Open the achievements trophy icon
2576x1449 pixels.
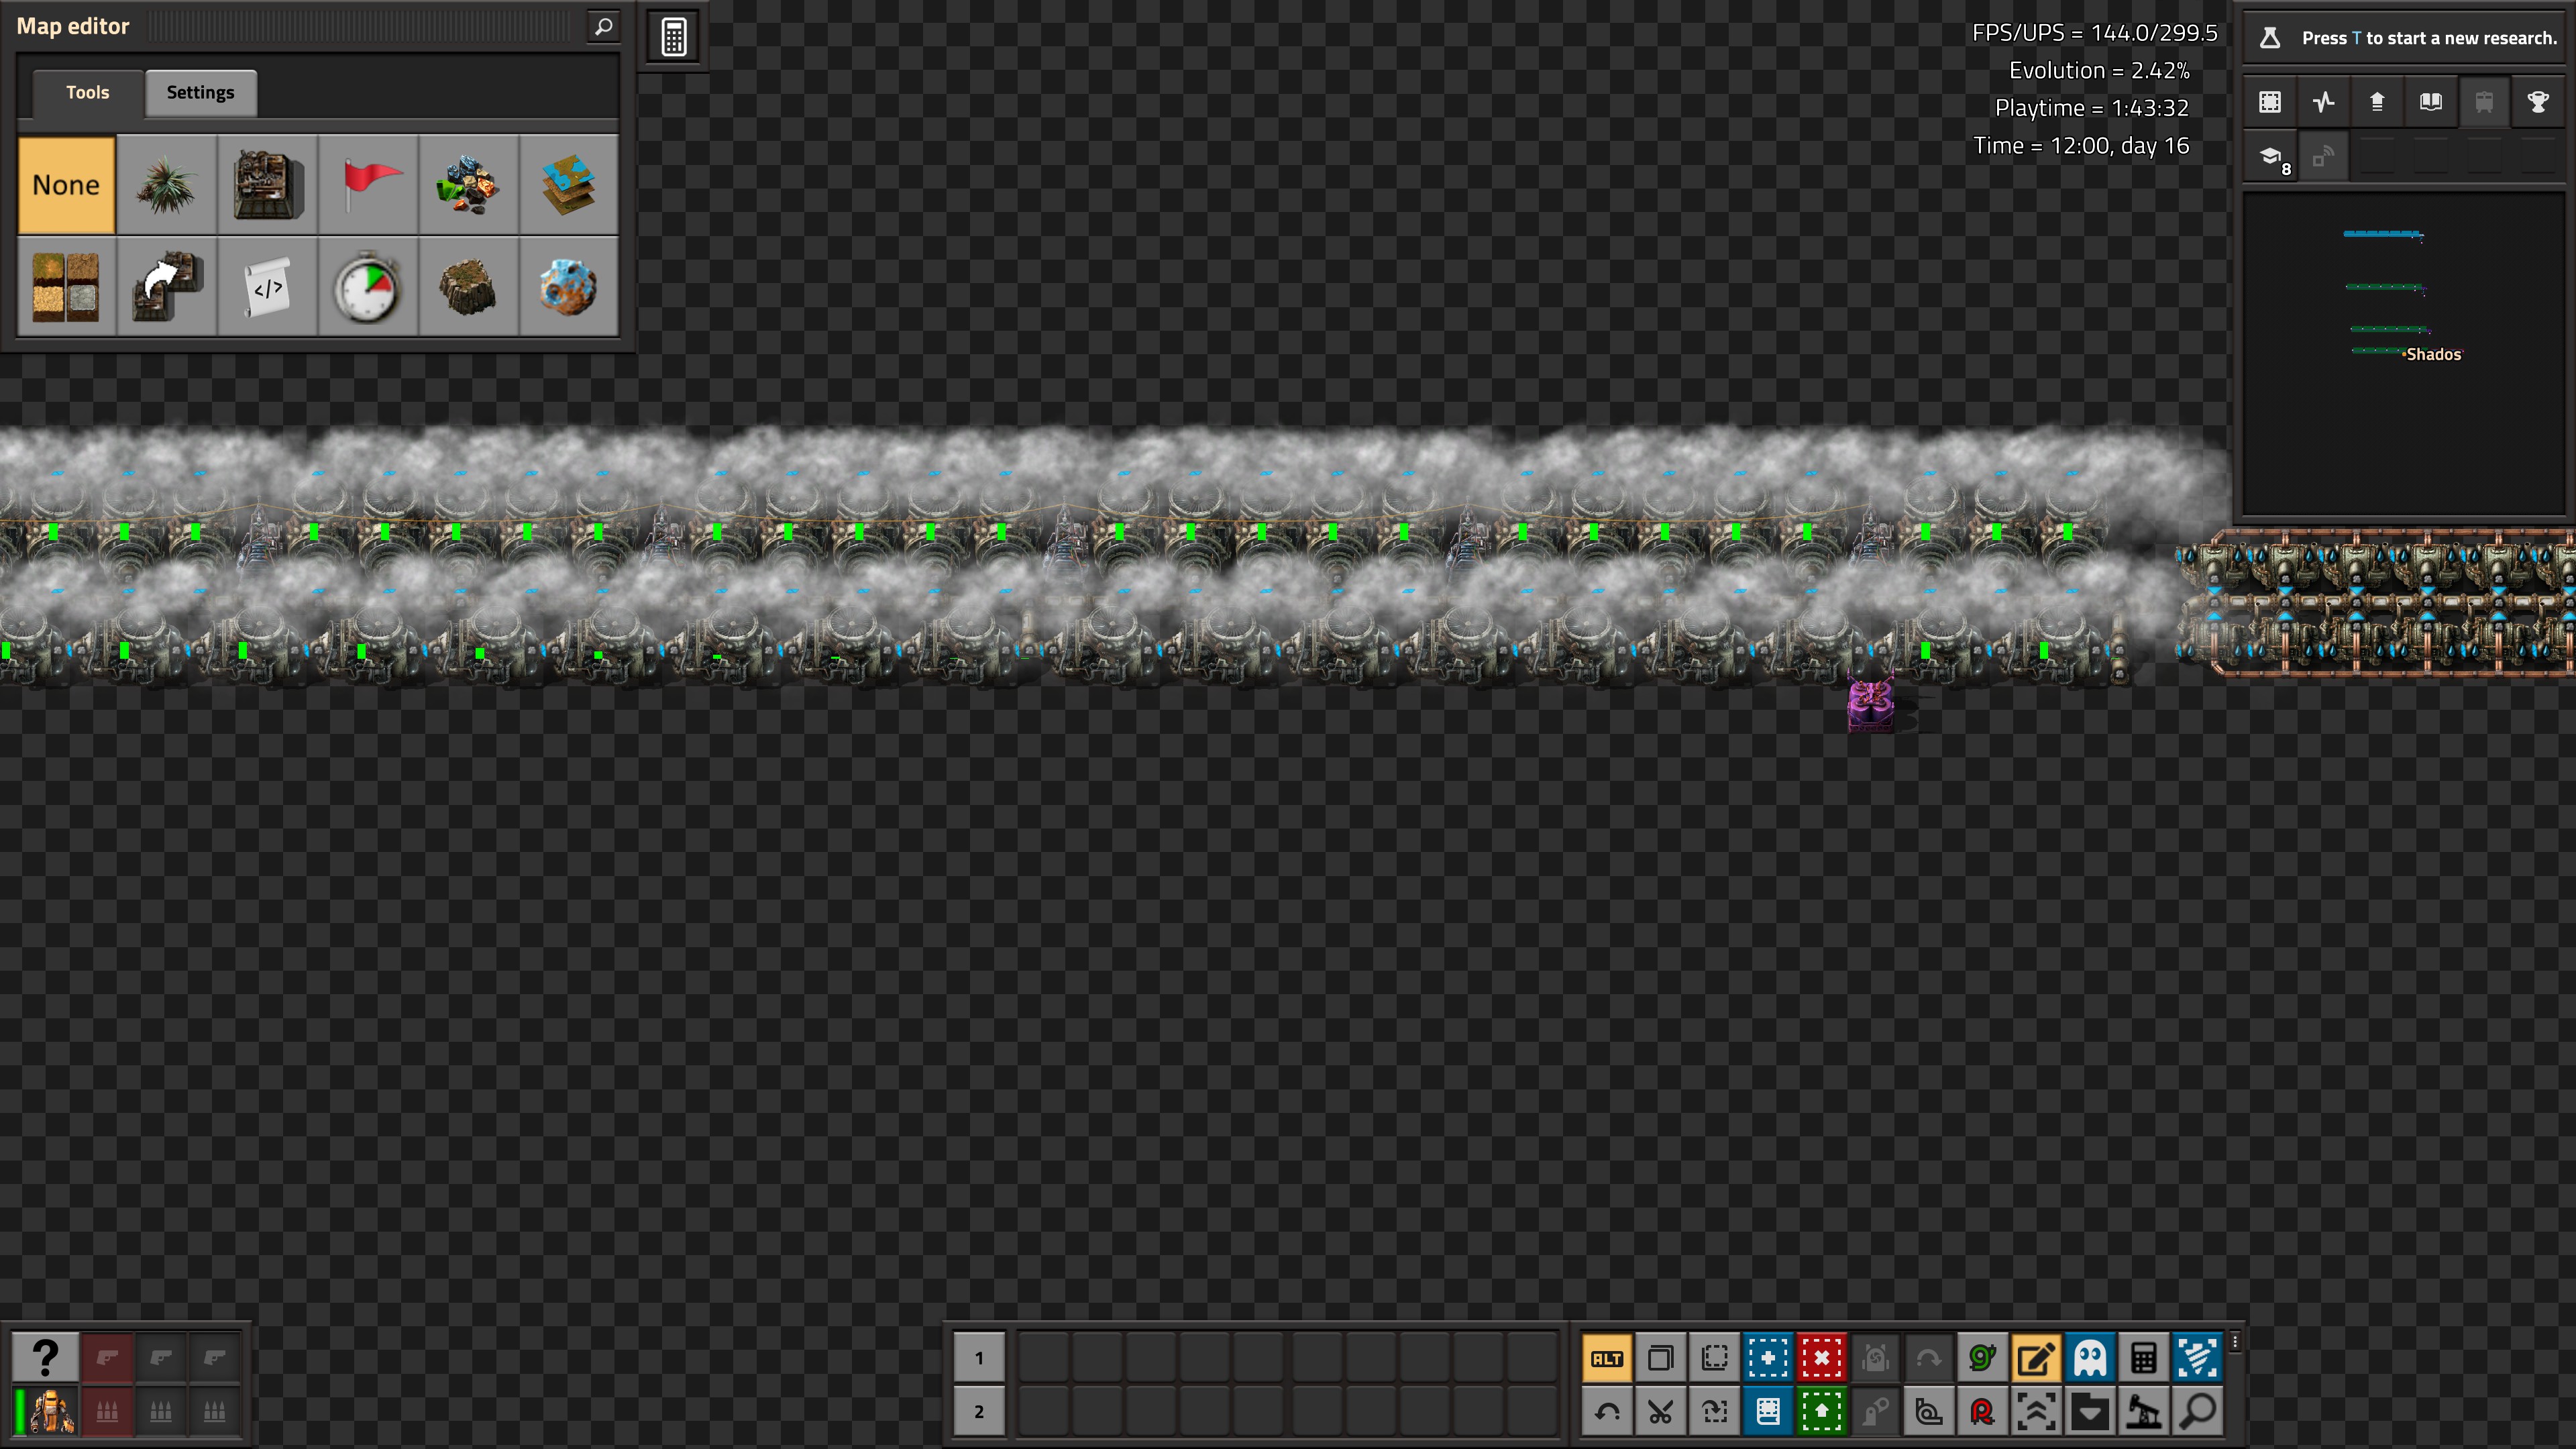coord(2537,102)
